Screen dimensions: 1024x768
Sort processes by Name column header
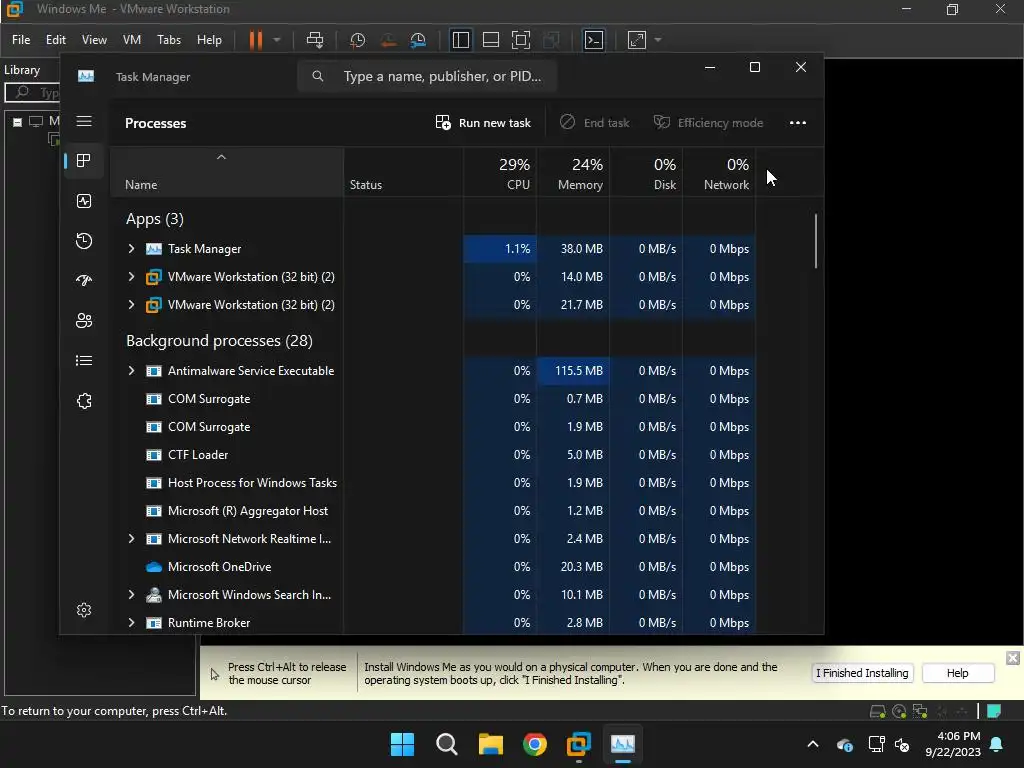pos(226,172)
